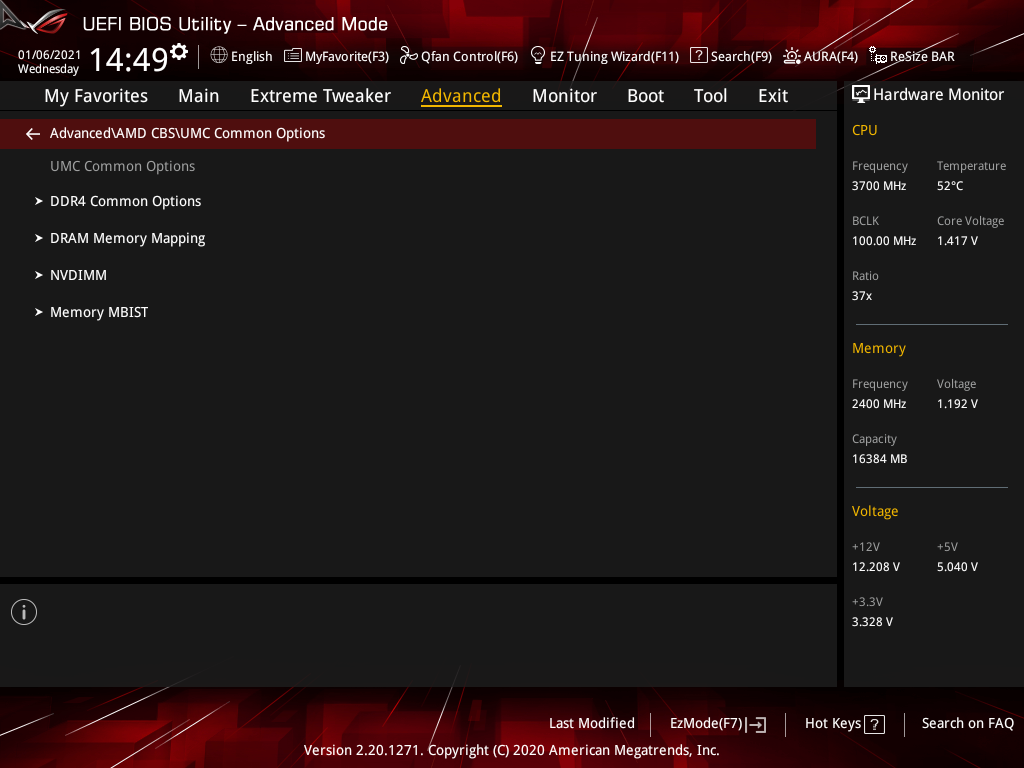Click the EzMode exit arrow icon
This screenshot has width=1024, height=768.
[x=756, y=724]
